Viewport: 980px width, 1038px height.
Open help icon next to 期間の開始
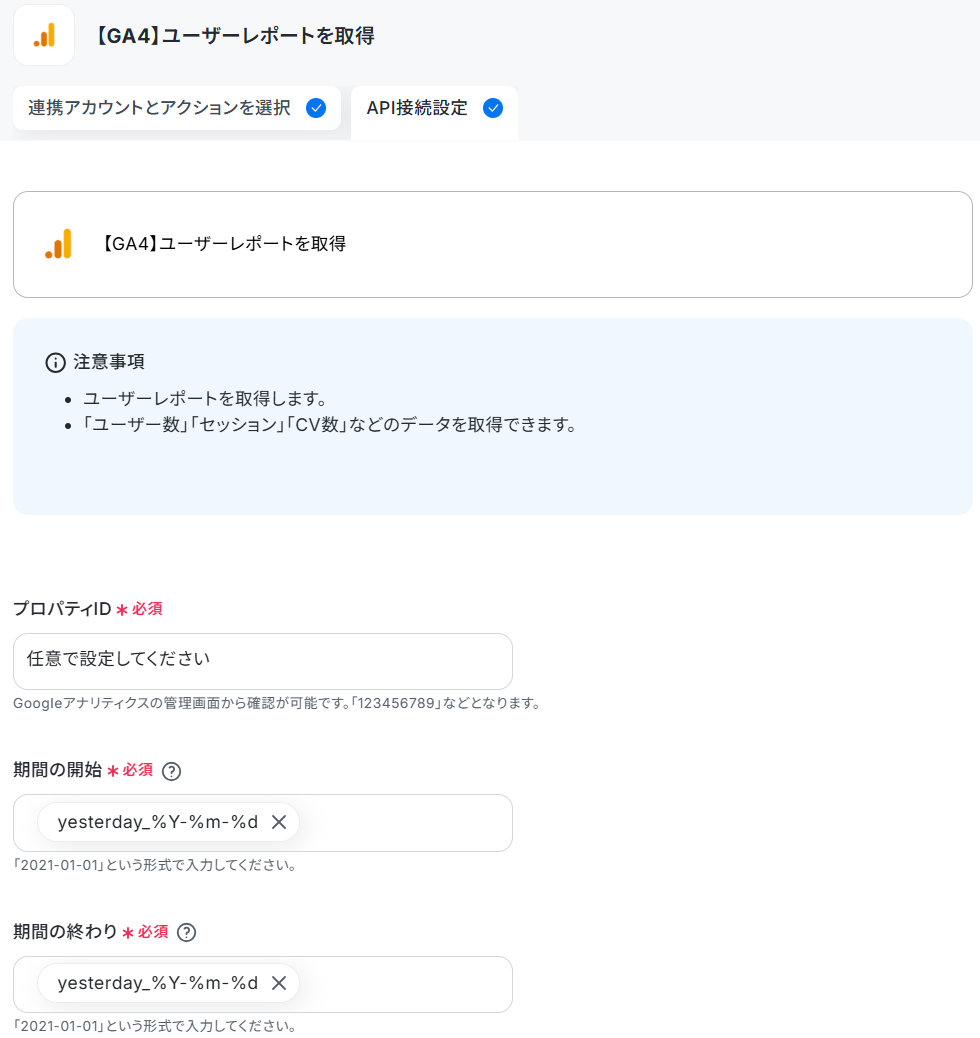coord(172,771)
